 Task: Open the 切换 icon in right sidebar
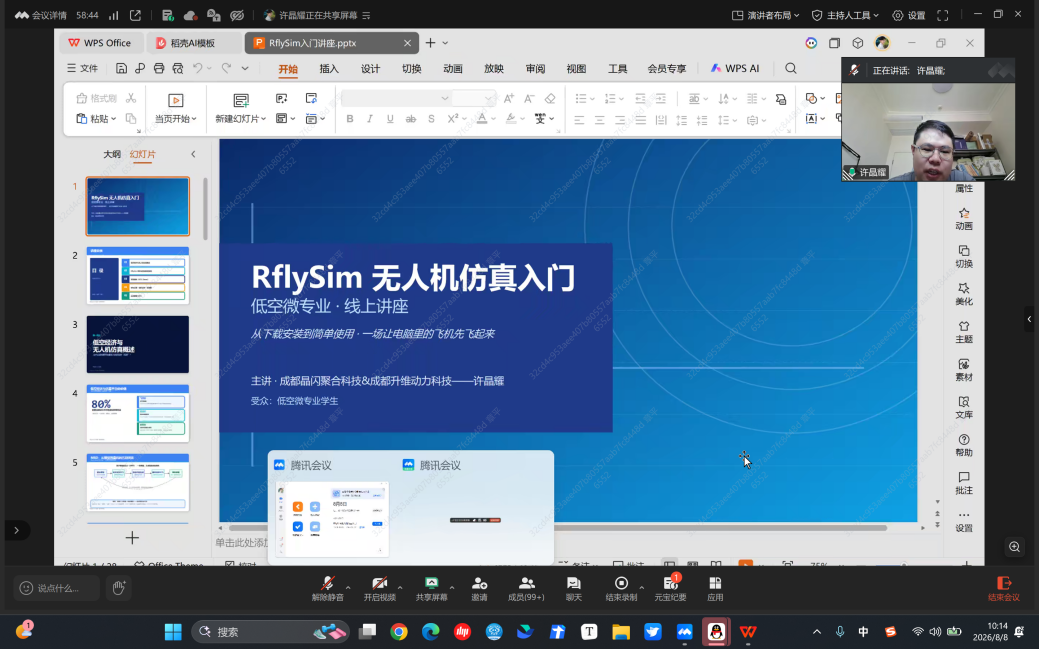964,257
